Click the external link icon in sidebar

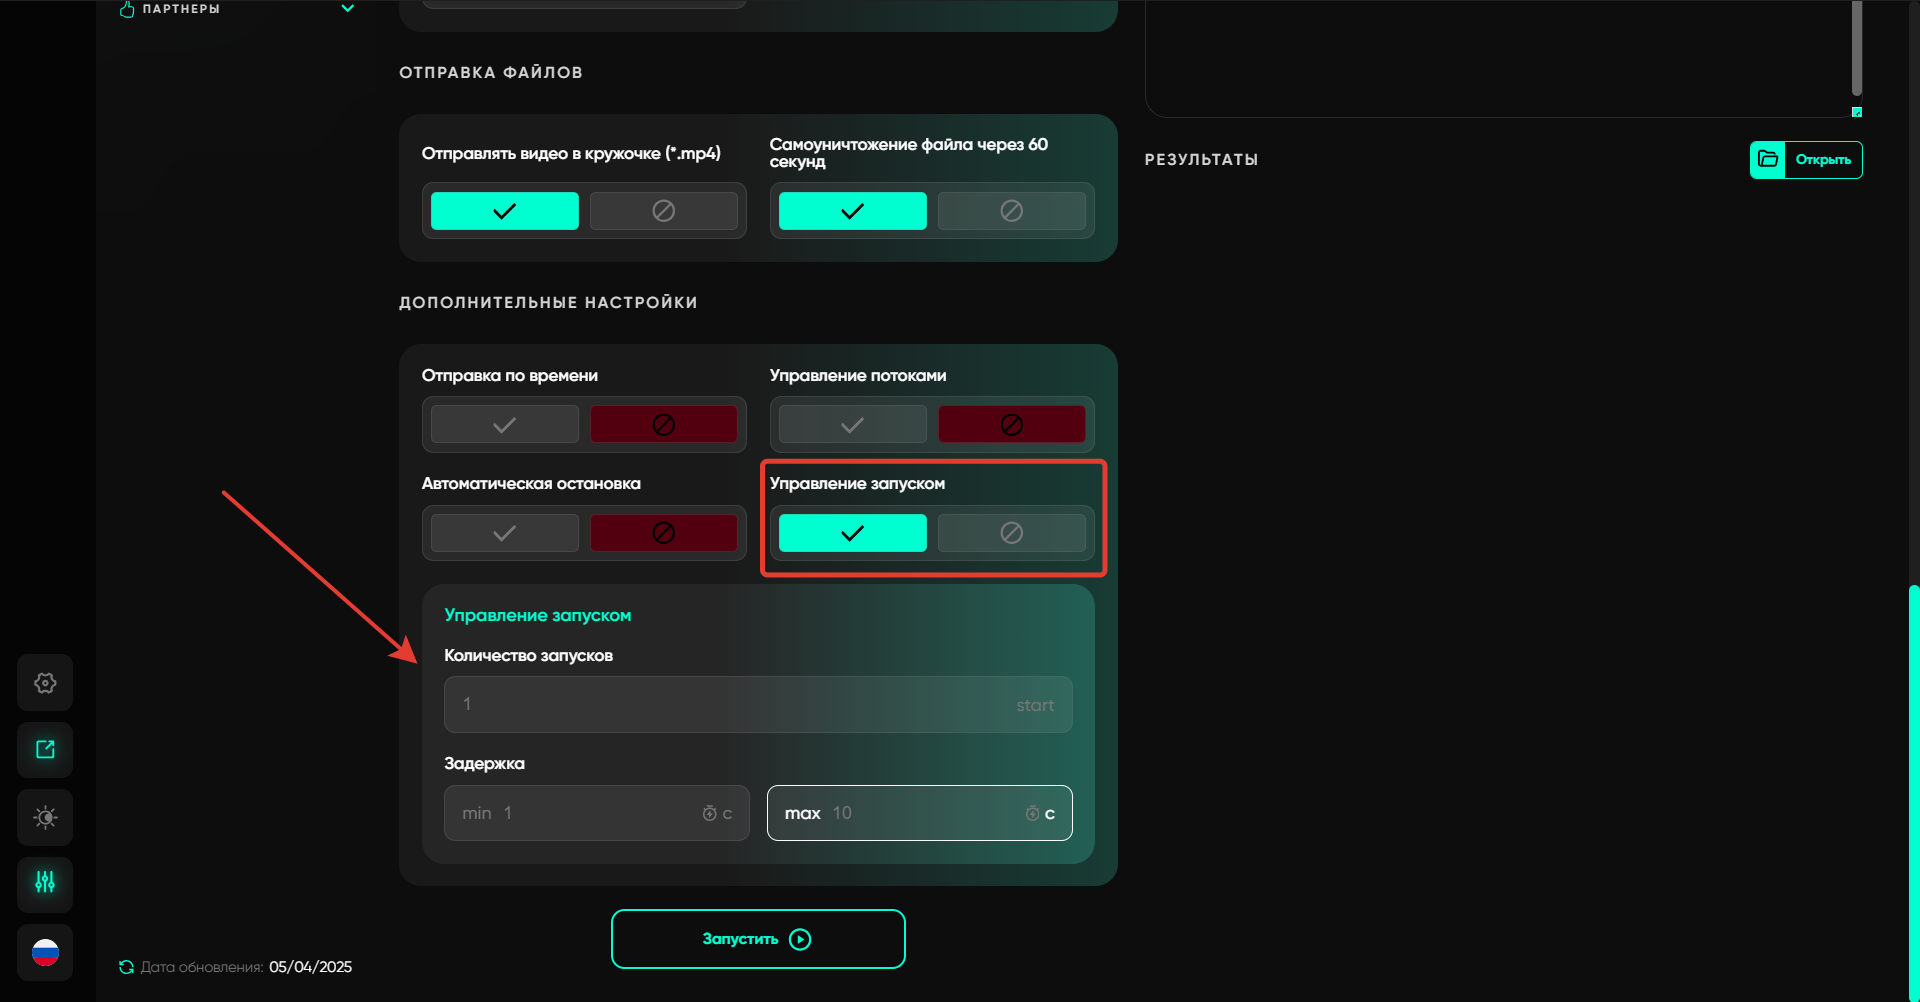tap(45, 750)
